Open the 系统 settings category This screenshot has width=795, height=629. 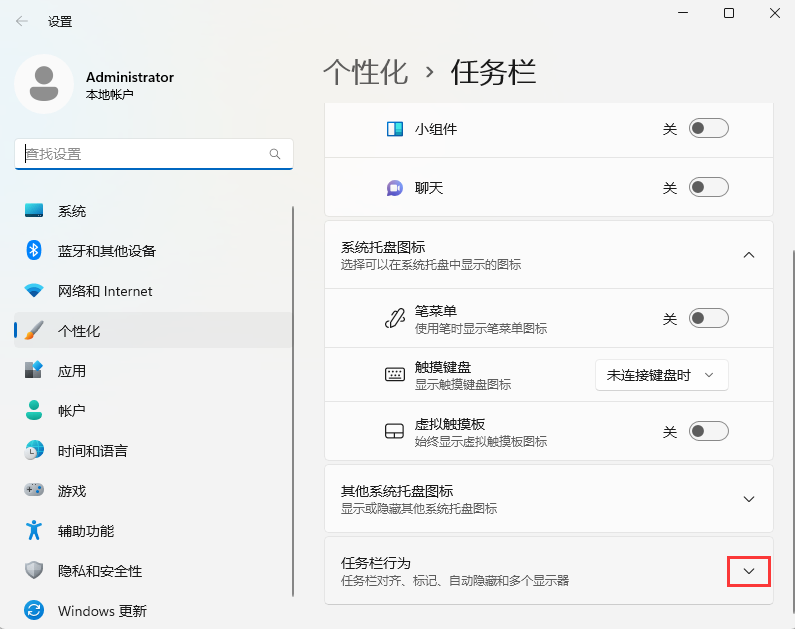153,210
